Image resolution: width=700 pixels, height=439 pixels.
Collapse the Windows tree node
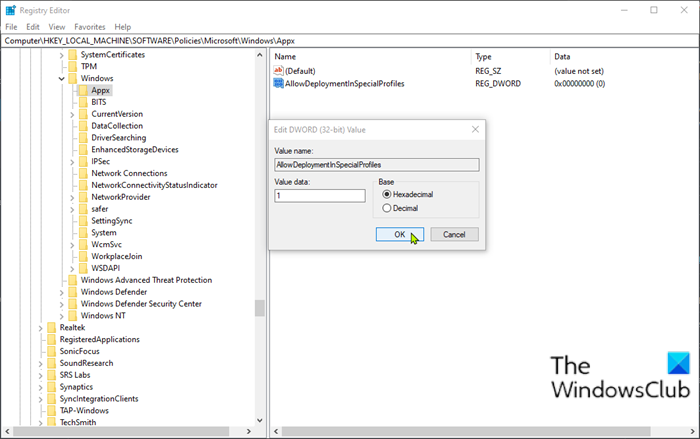pos(62,79)
